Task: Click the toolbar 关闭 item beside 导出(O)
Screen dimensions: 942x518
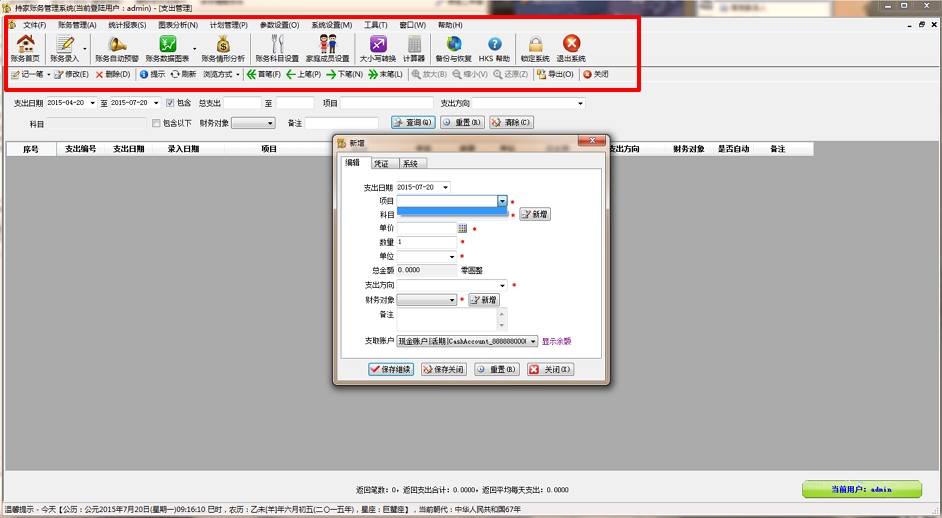Action: (x=596, y=75)
